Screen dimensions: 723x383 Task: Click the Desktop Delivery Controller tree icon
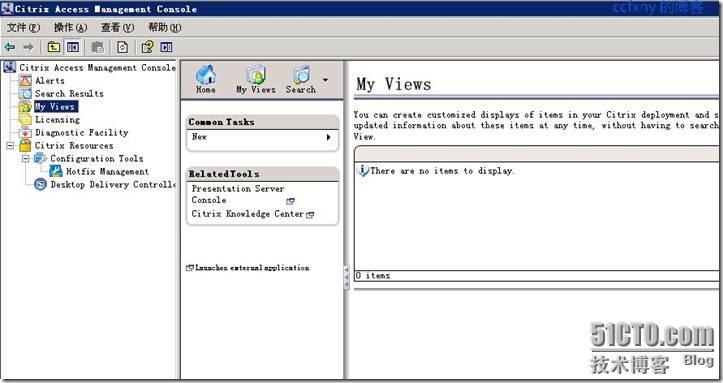point(41,184)
